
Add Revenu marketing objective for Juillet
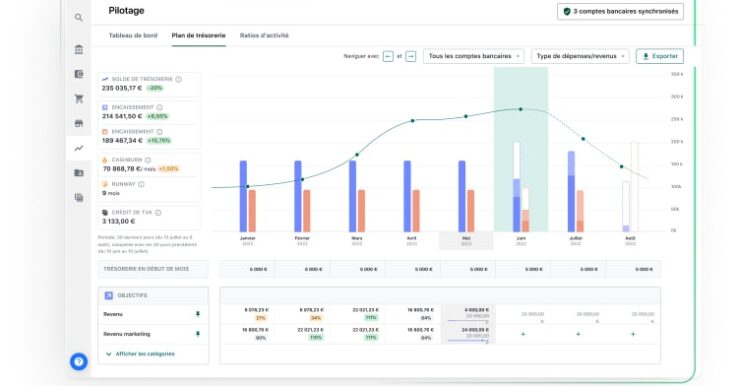pos(578,334)
